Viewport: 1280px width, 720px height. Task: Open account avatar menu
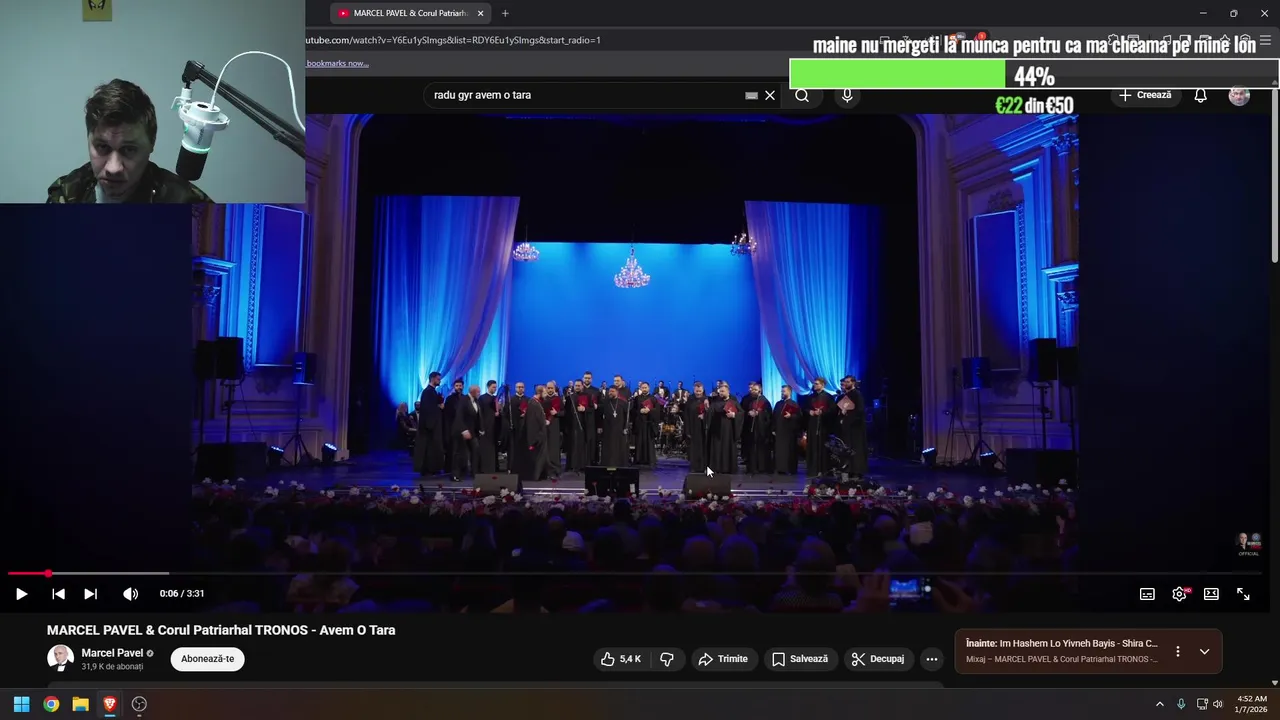pos(1239,96)
